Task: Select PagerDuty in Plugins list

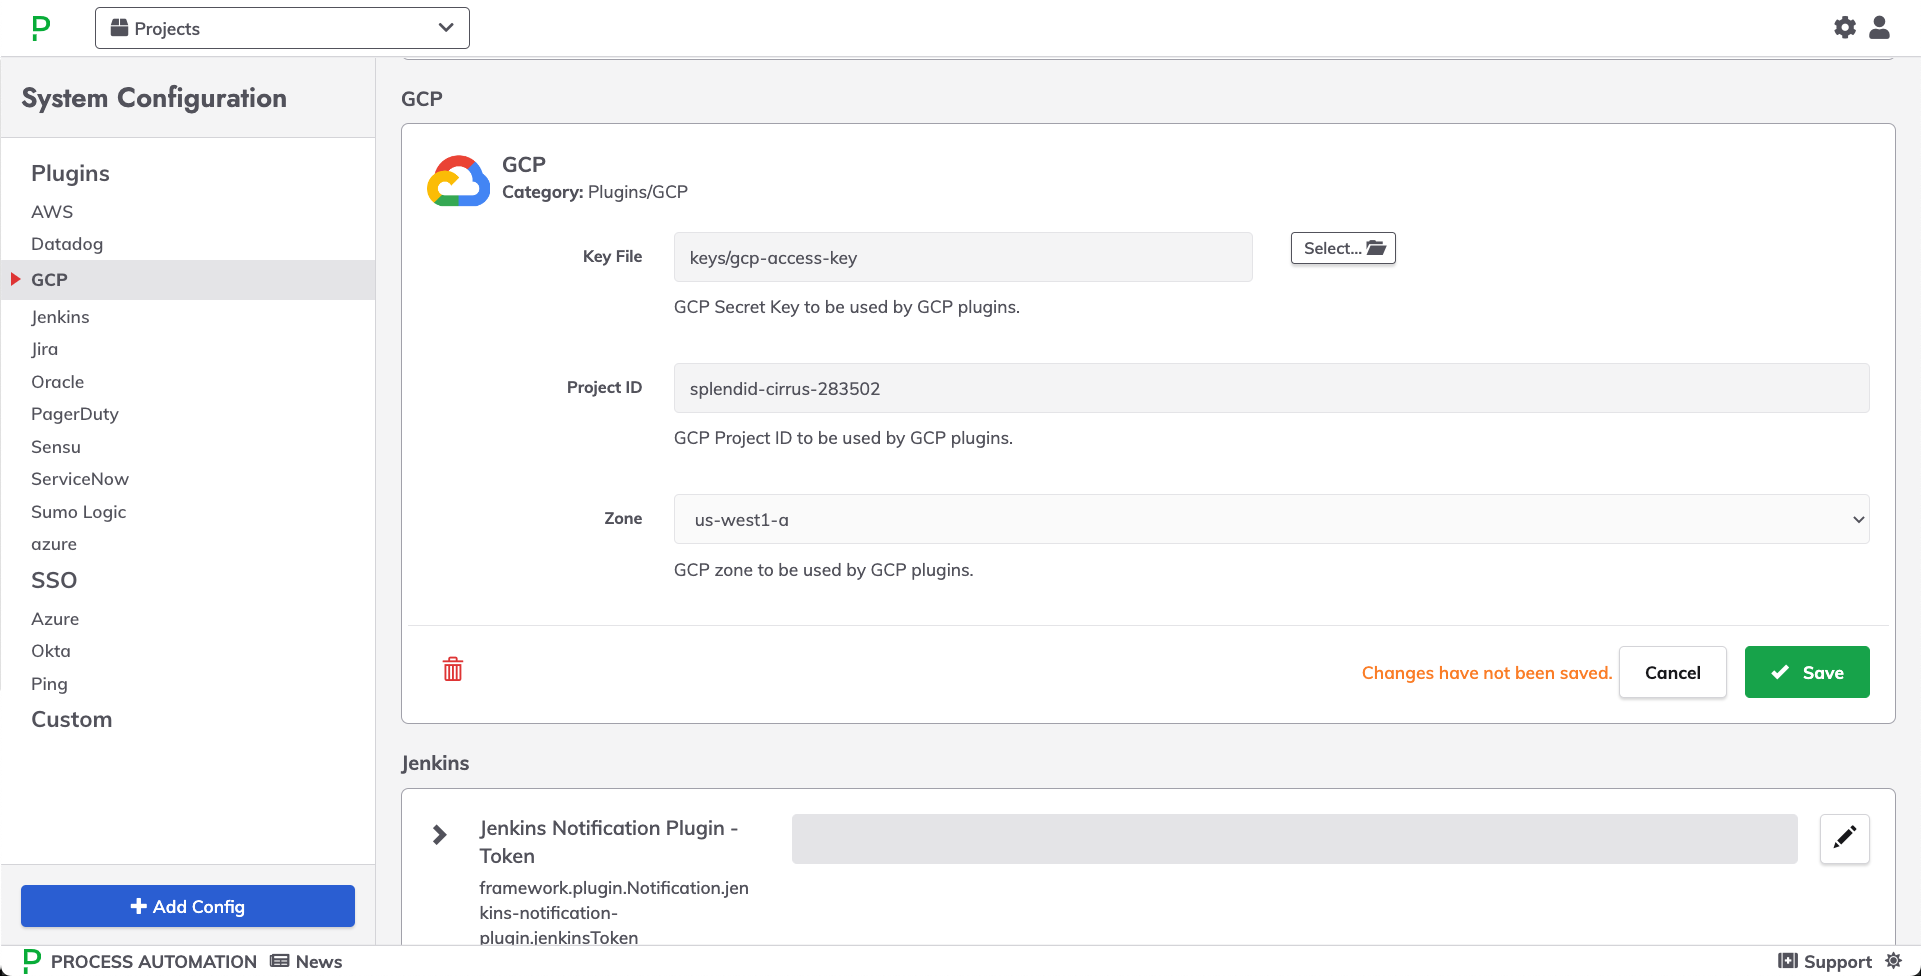Action: (75, 414)
